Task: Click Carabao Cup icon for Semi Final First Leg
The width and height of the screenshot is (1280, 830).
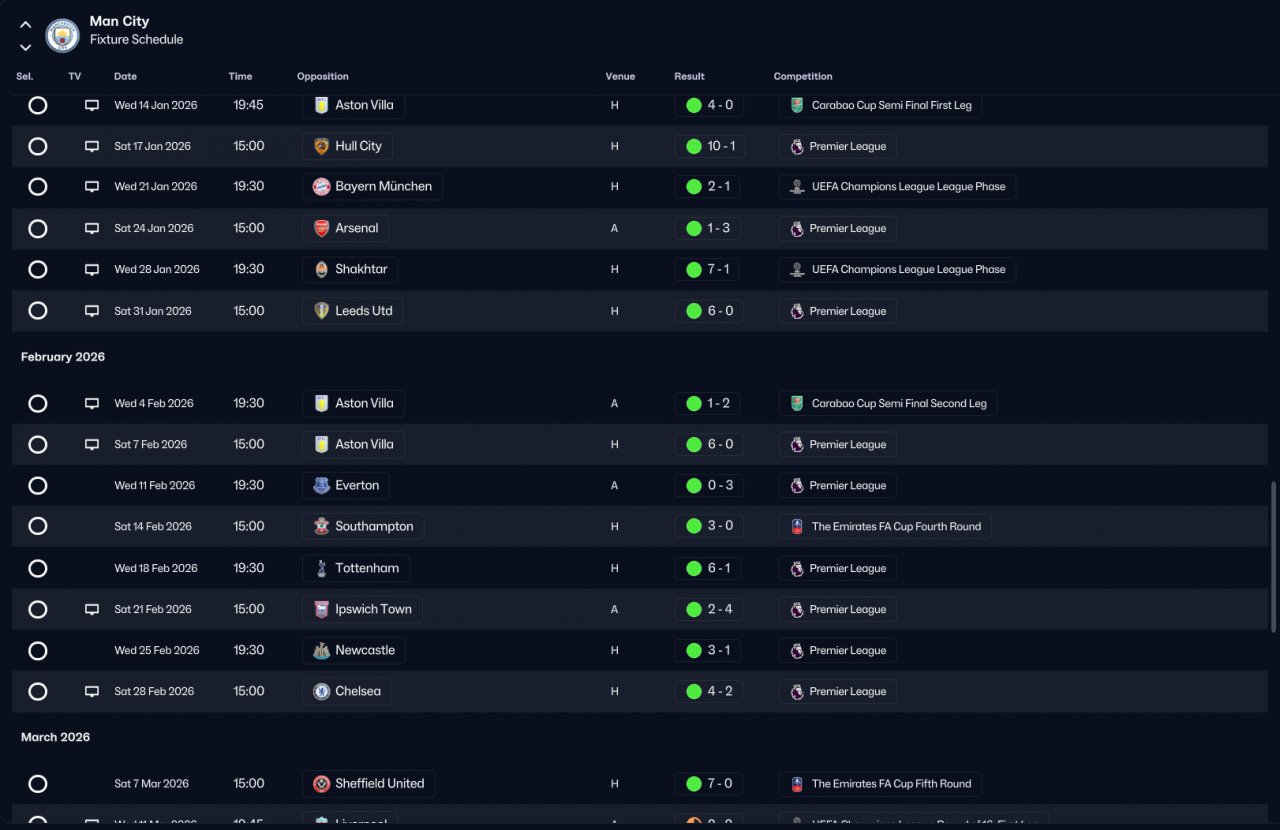Action: 797,105
